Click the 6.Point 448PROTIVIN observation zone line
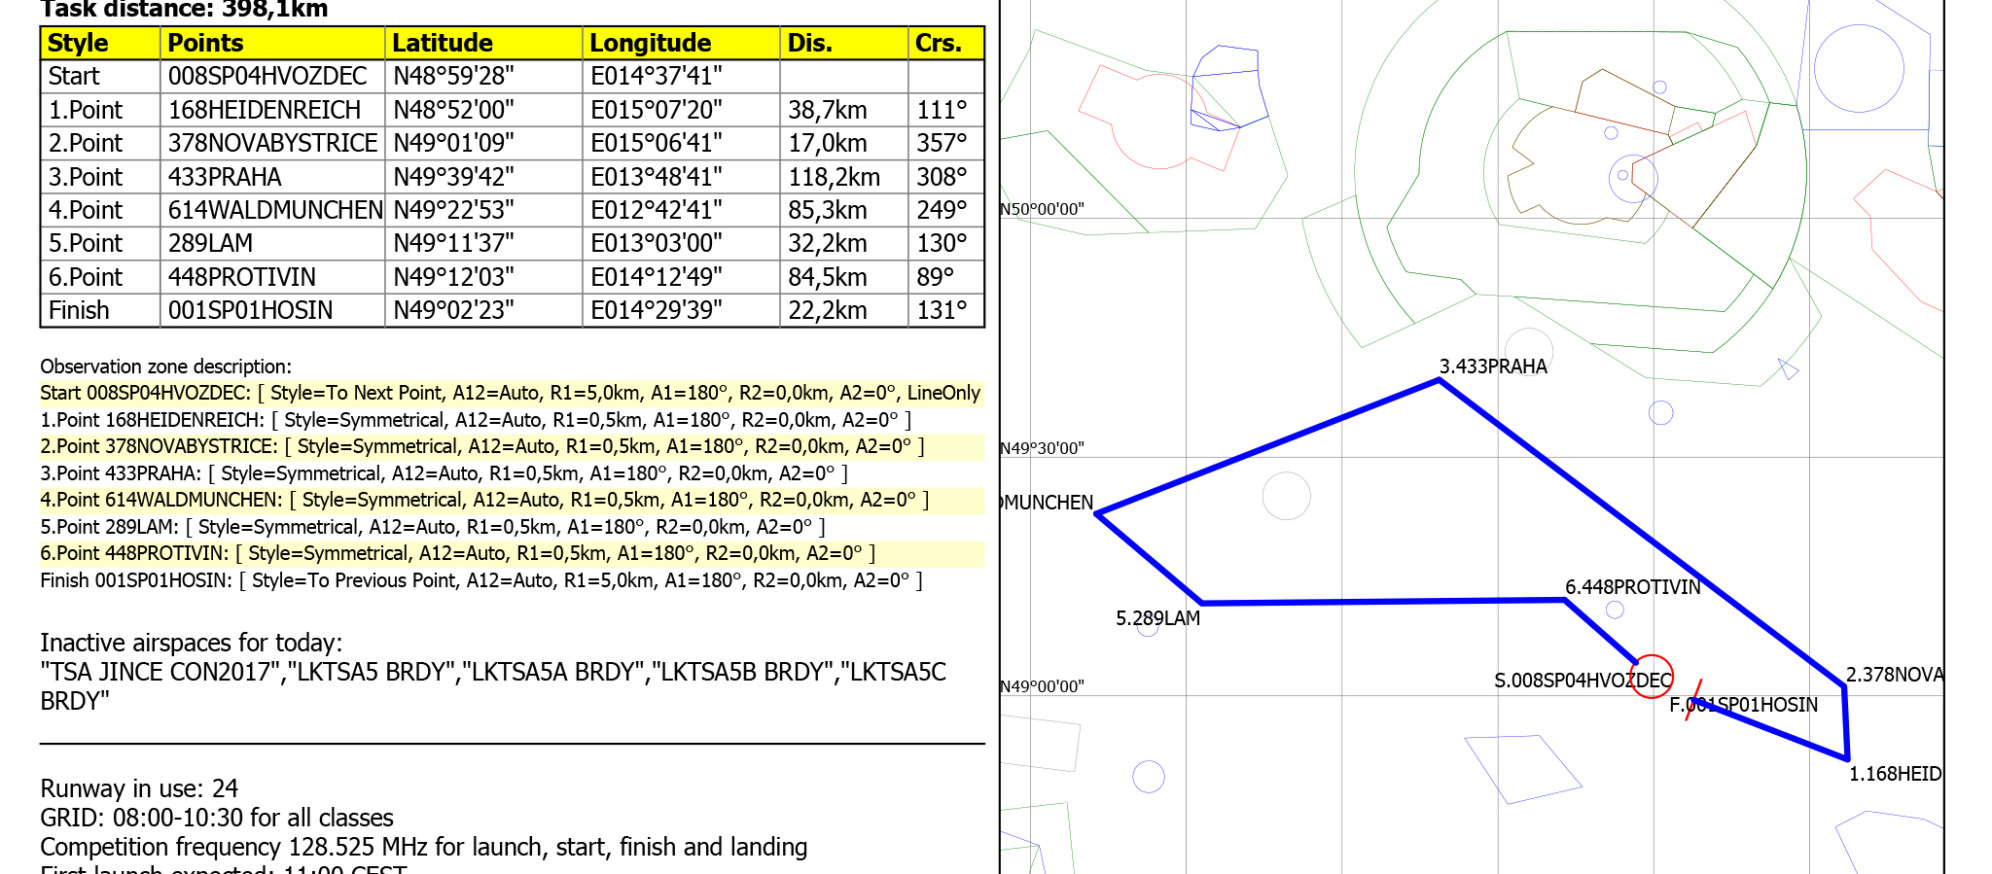The image size is (1992, 874). coord(457,554)
